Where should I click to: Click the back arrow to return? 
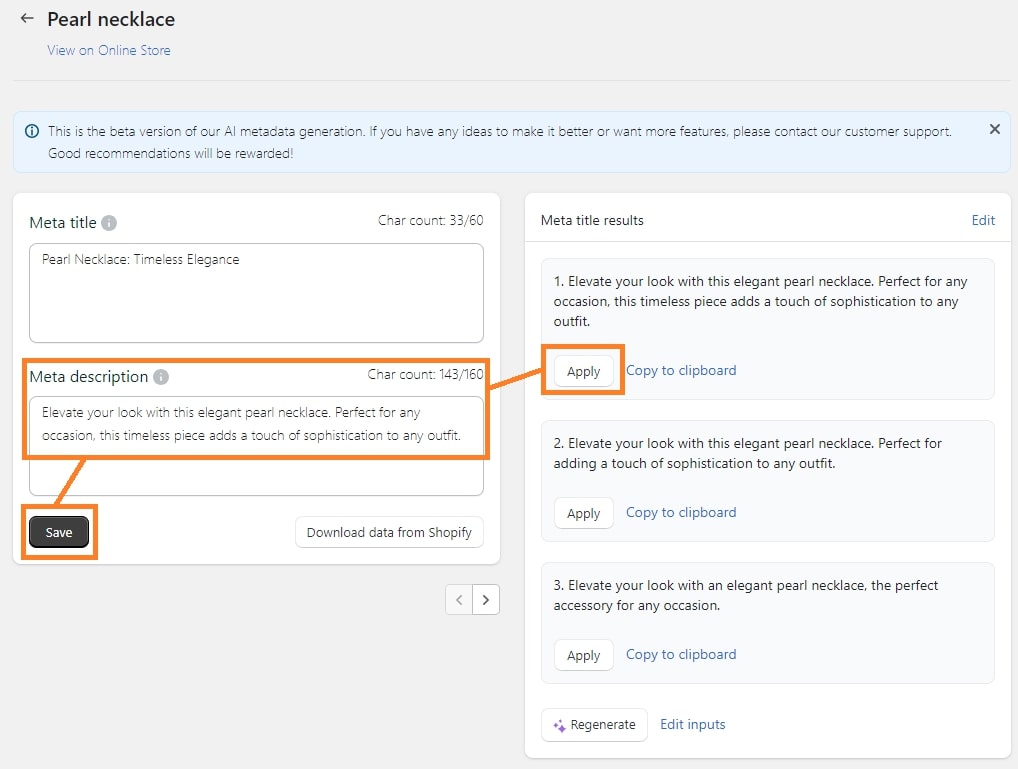[26, 18]
